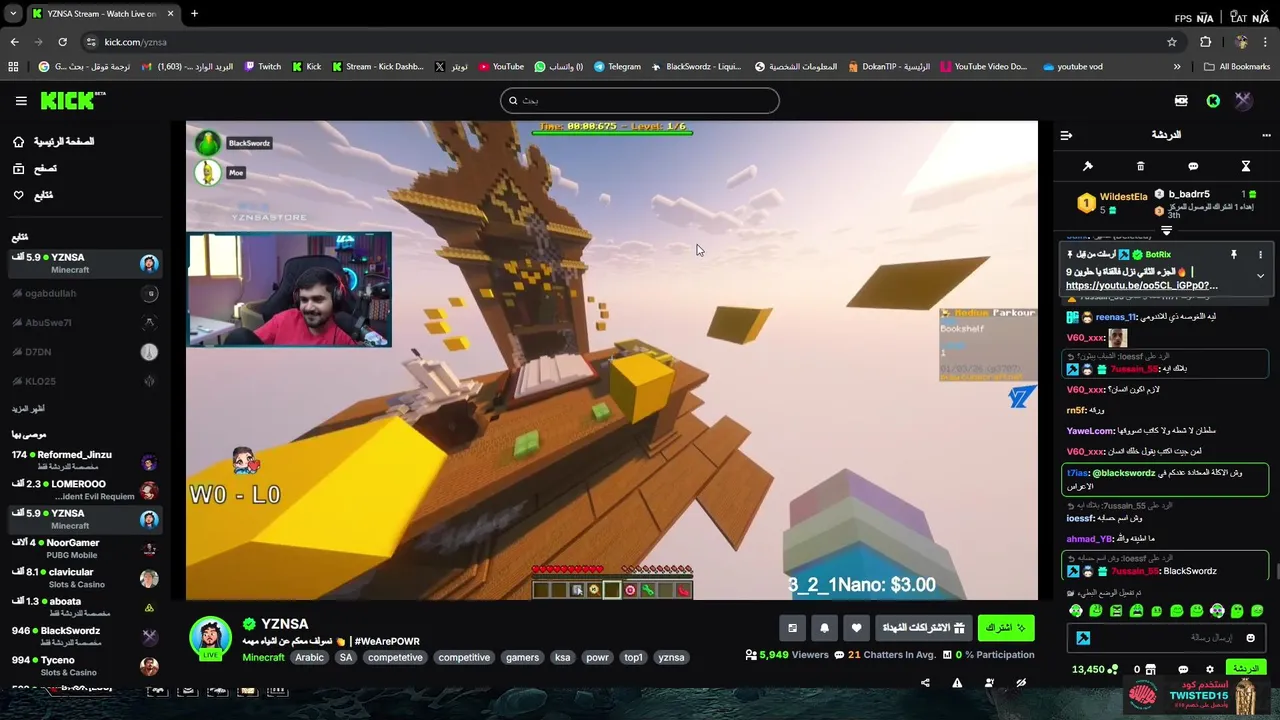Unpin the BotRix pinned message
1280x720 pixels.
(x=1234, y=255)
